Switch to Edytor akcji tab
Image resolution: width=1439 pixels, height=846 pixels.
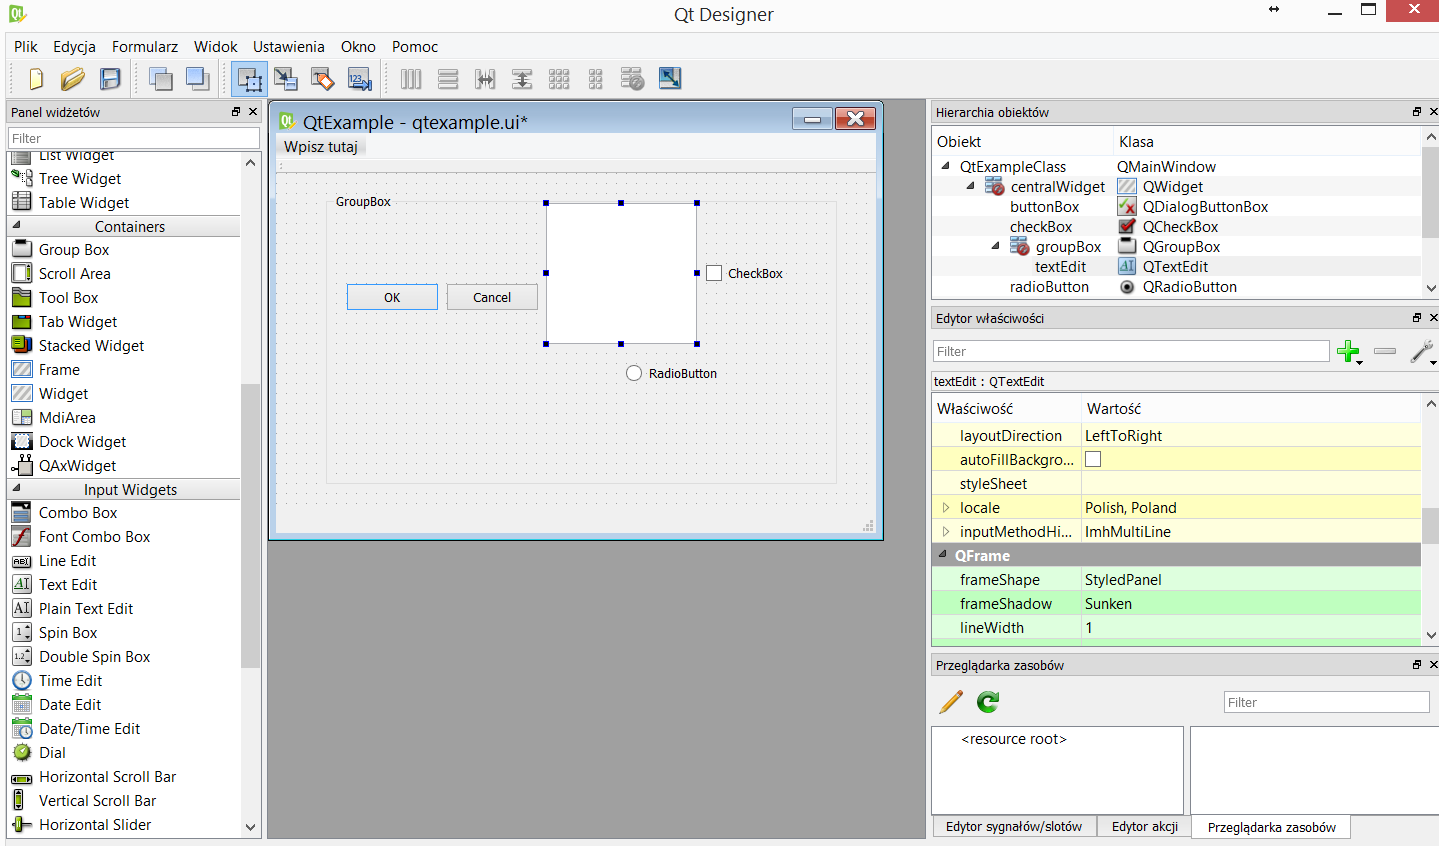(x=1145, y=826)
